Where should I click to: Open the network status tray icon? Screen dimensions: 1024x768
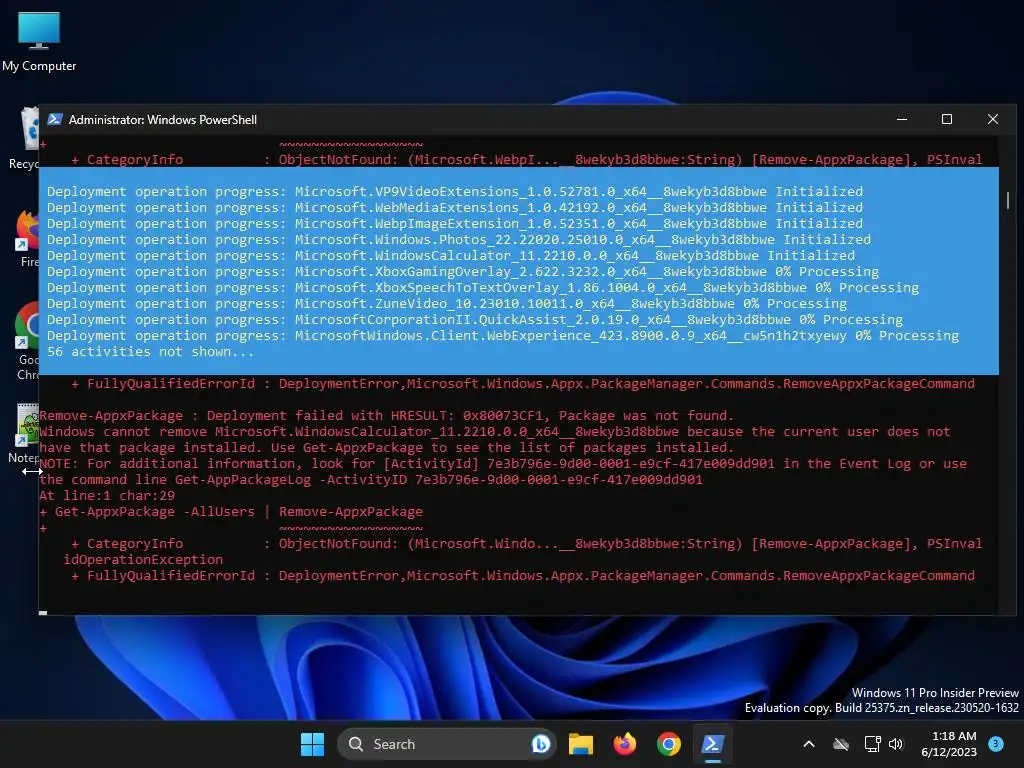(872, 744)
